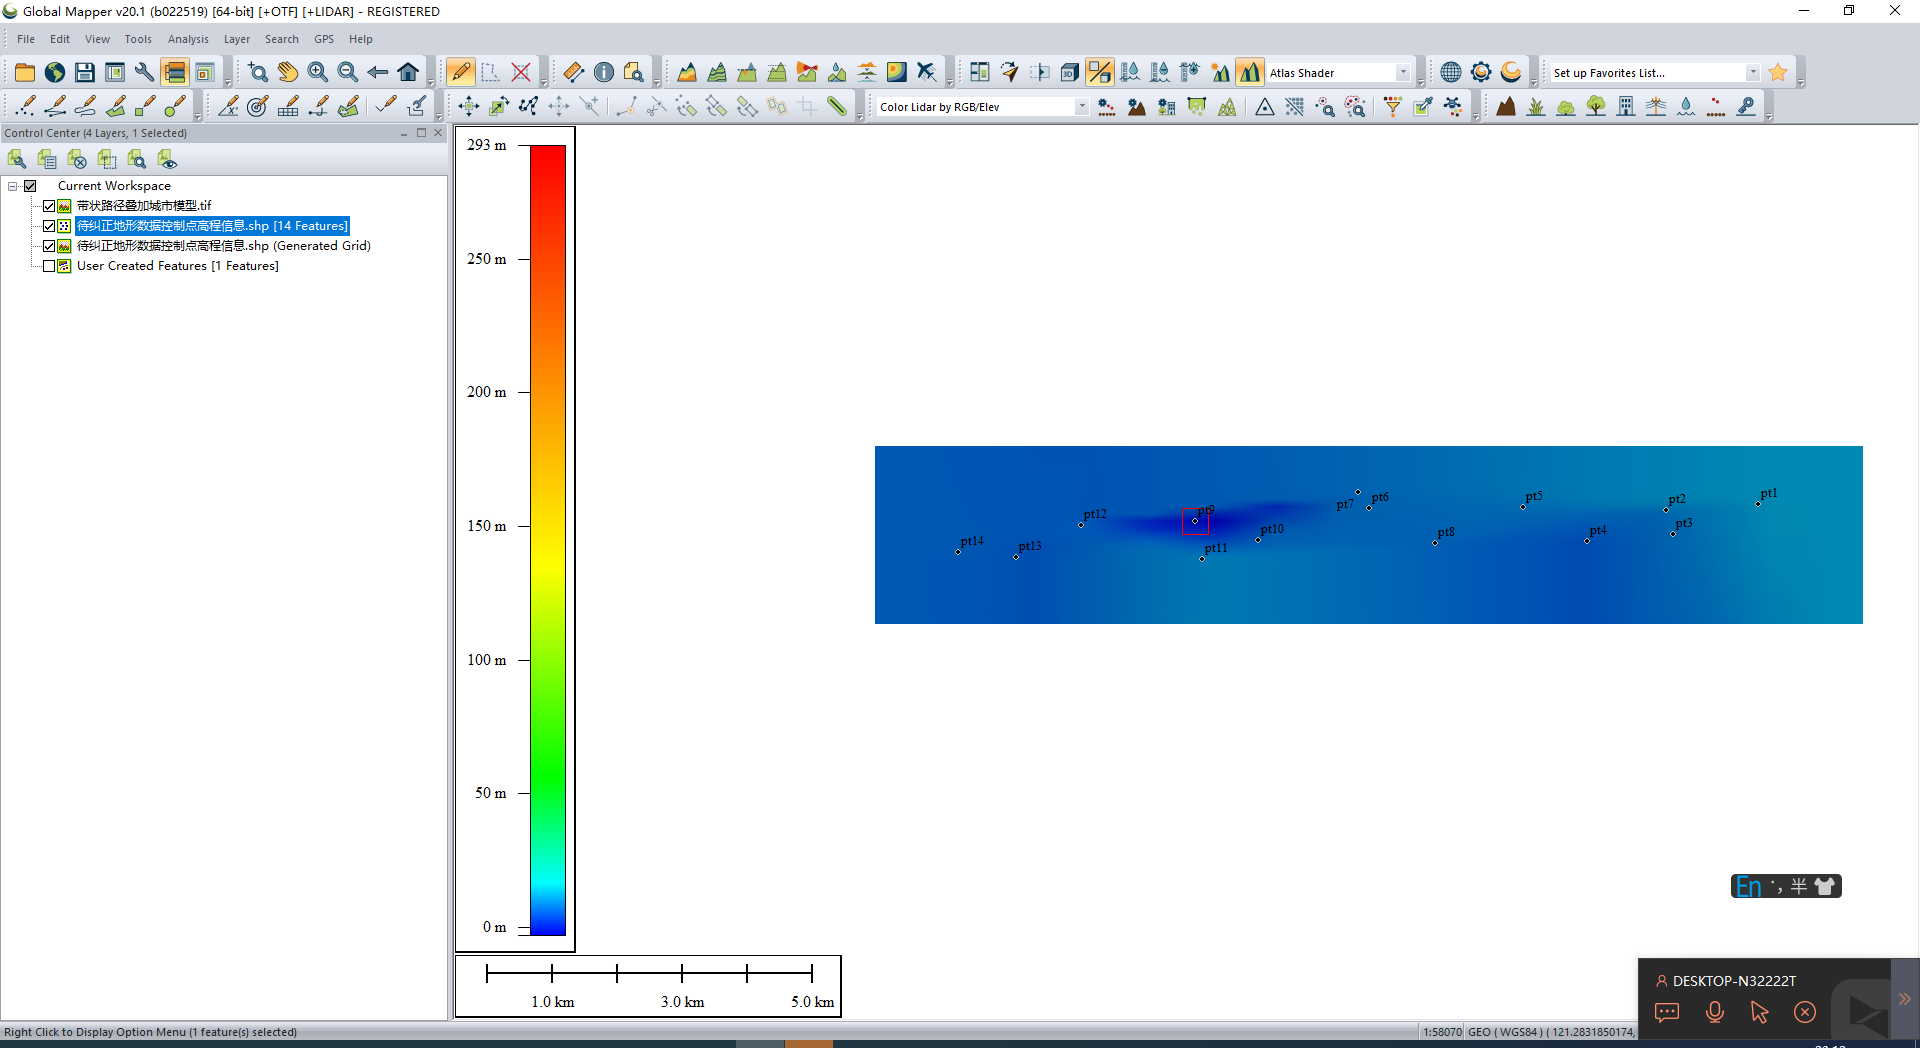Select the Pan hand grab tool
This screenshot has width=1920, height=1048.
(288, 72)
